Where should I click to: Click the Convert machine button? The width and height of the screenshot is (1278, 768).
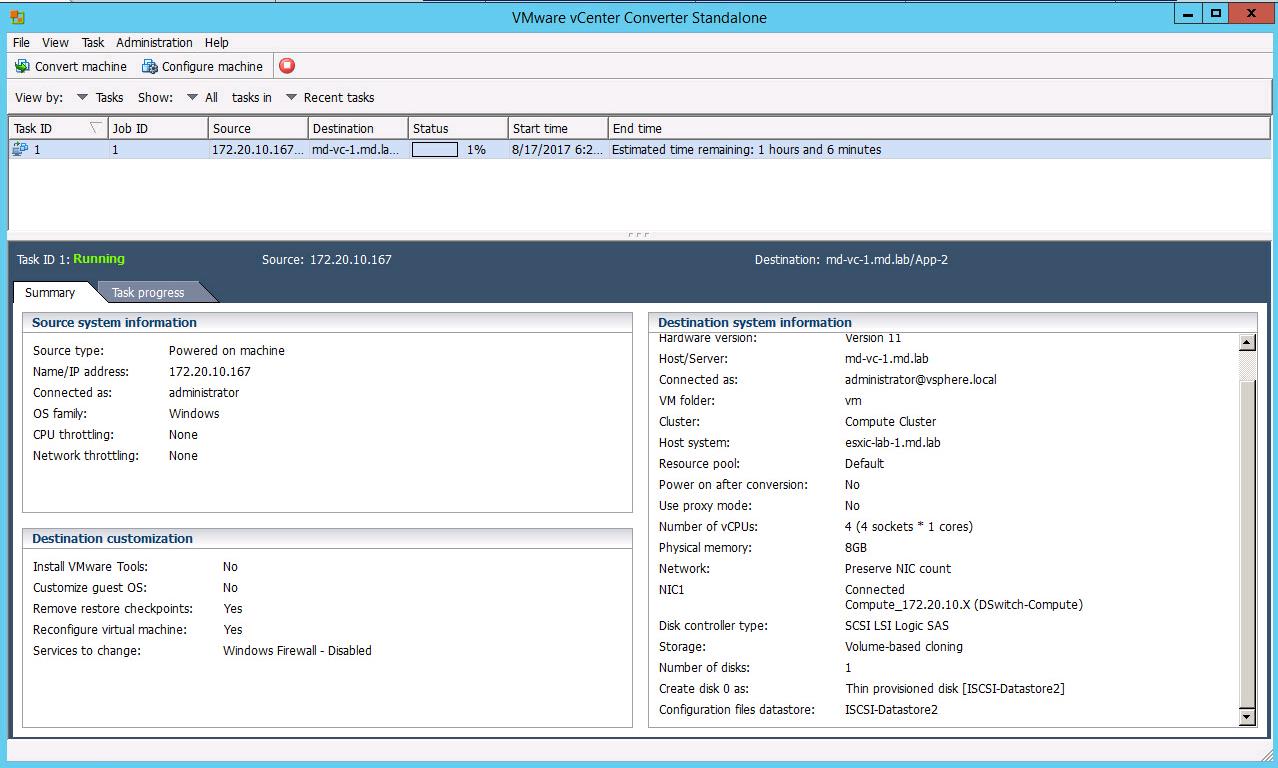pos(71,66)
